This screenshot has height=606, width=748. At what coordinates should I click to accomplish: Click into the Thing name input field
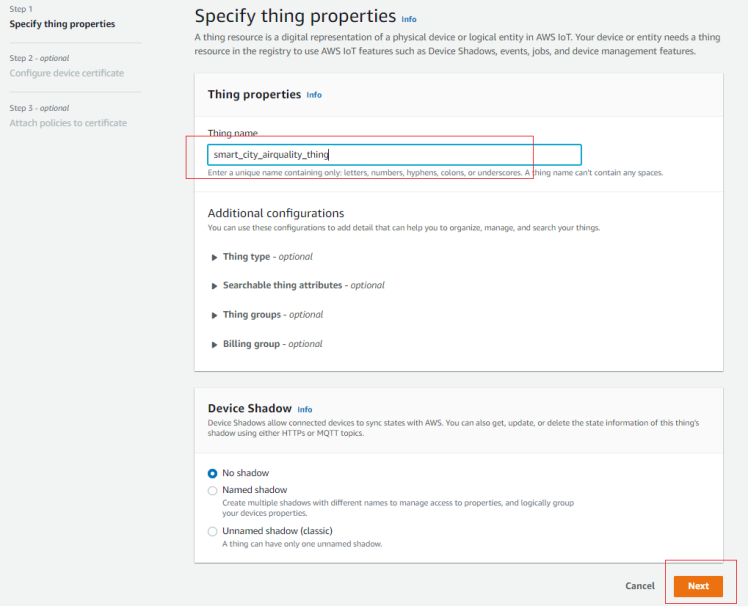394,155
